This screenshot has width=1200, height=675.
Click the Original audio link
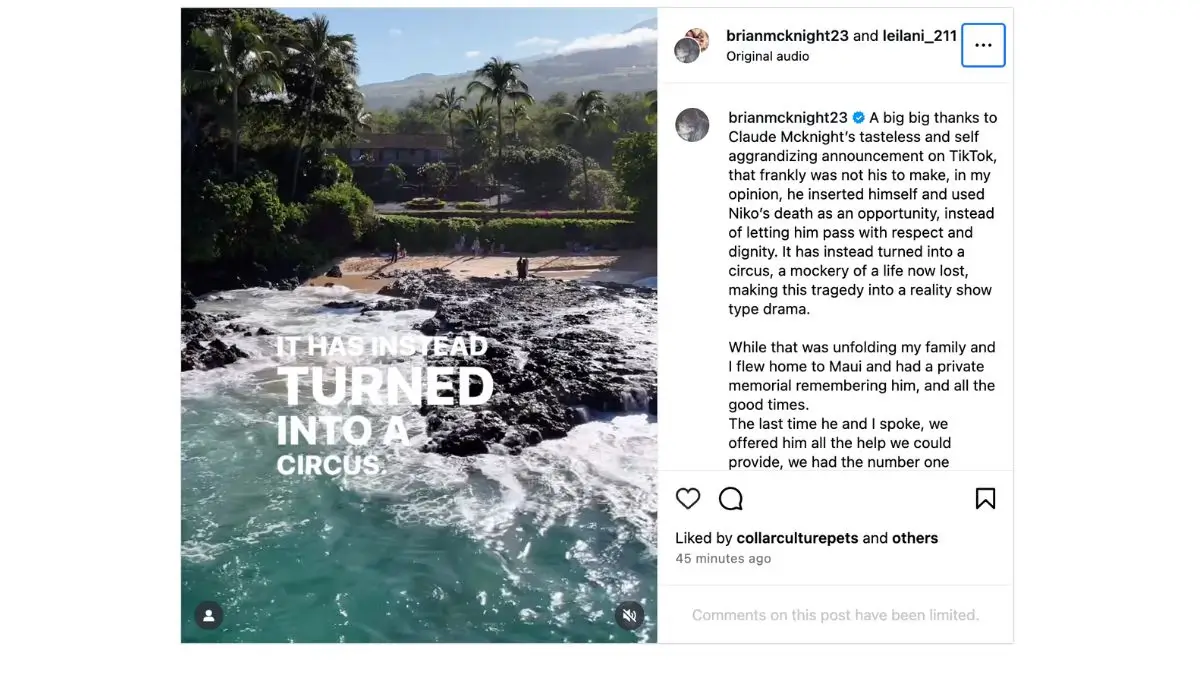point(767,56)
